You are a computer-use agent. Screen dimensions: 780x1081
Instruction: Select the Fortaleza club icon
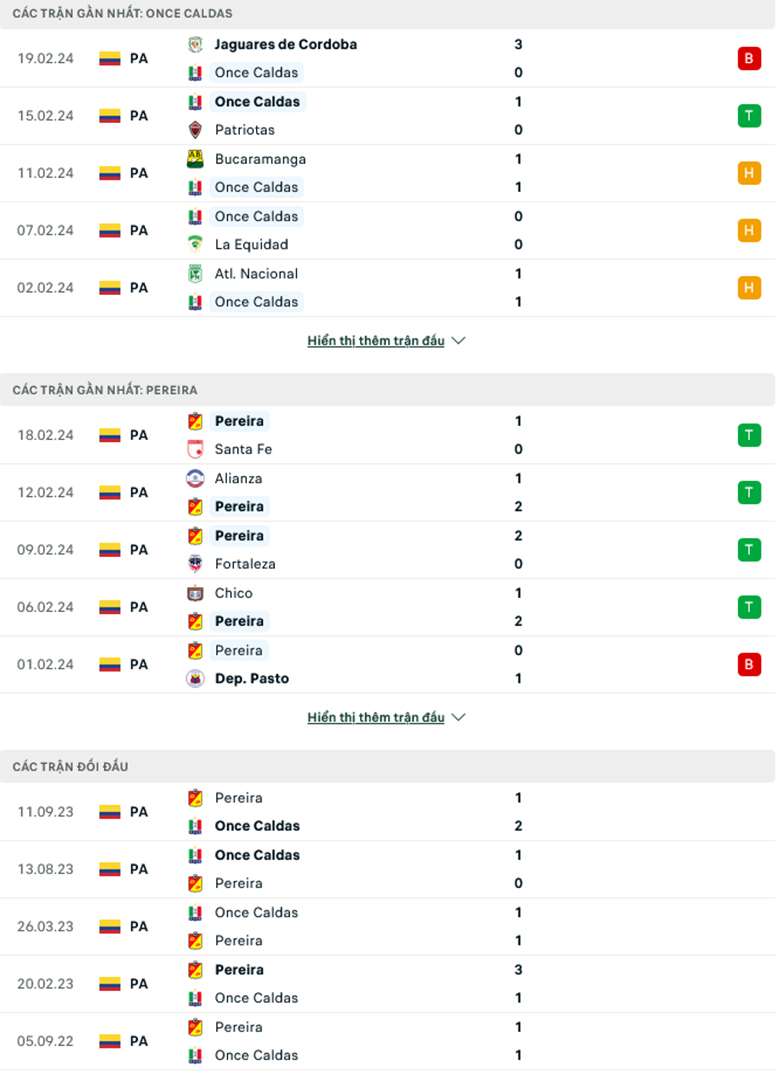[x=196, y=563]
